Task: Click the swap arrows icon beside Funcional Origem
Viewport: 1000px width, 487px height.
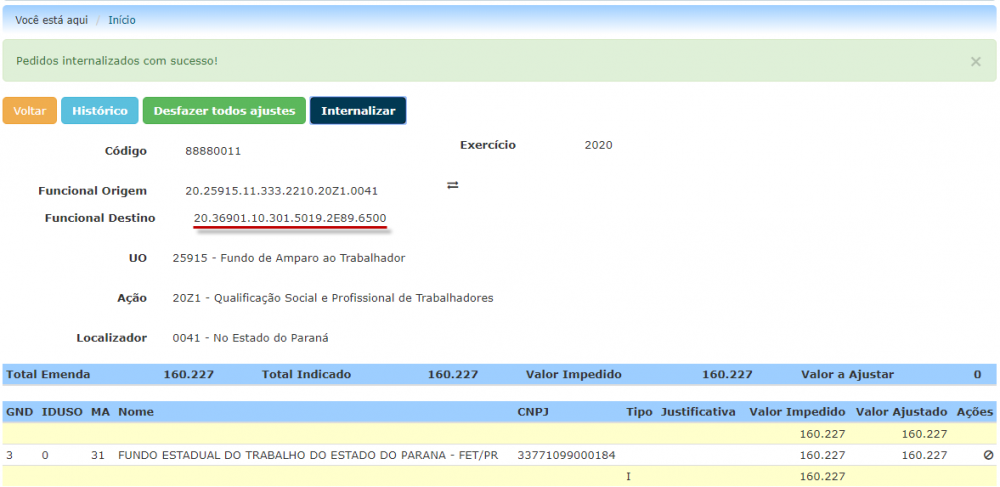Action: (x=452, y=185)
